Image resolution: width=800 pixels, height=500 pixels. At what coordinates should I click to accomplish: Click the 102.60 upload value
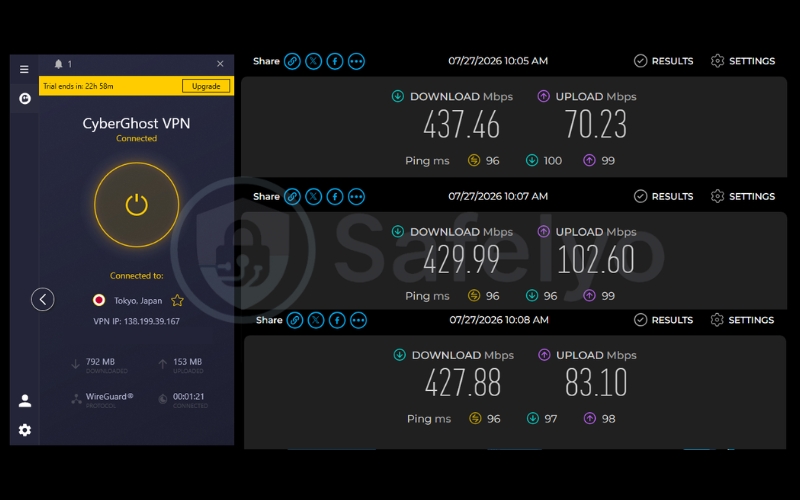[x=595, y=260]
